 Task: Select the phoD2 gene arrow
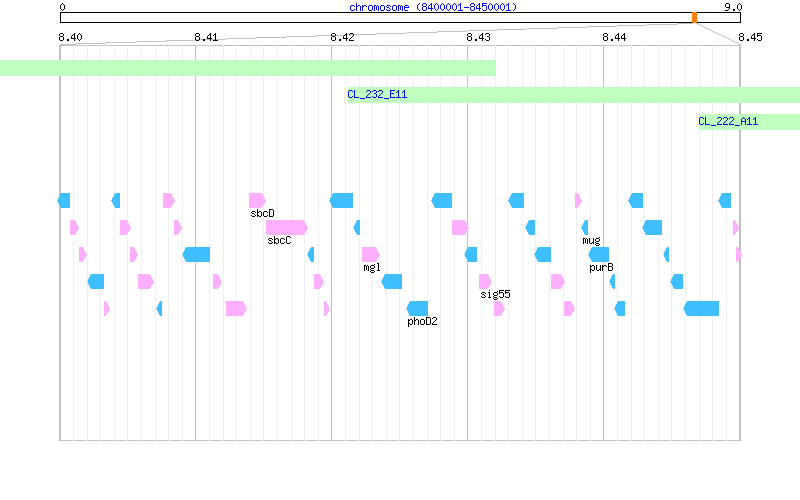coord(417,308)
